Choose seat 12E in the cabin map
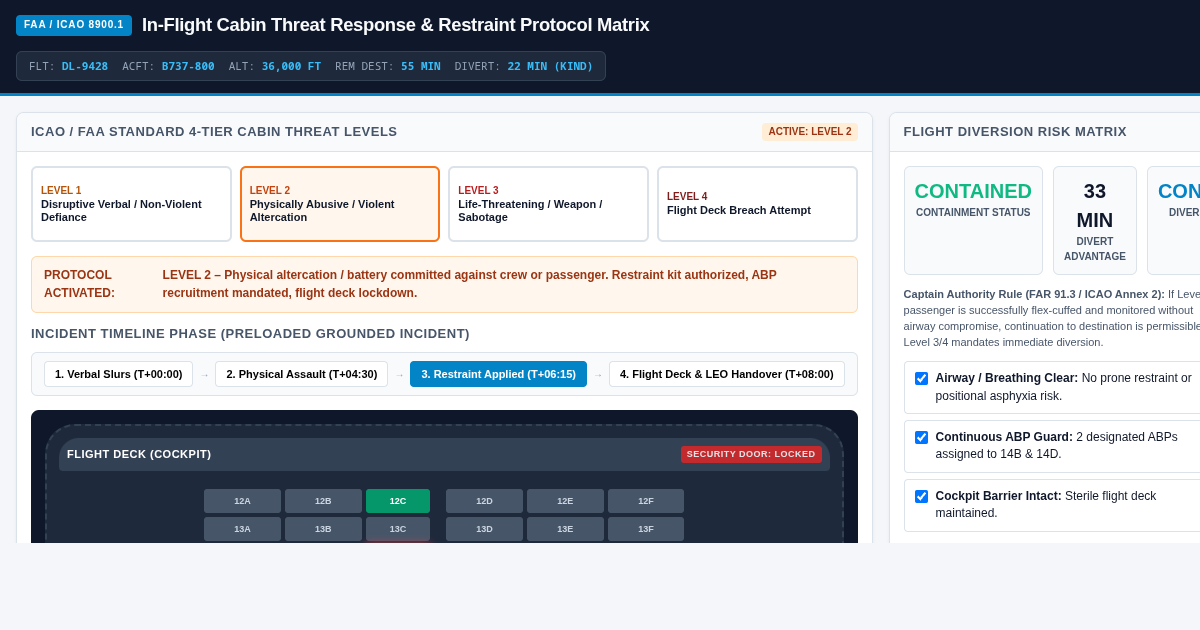The width and height of the screenshot is (1200, 630). click(565, 501)
